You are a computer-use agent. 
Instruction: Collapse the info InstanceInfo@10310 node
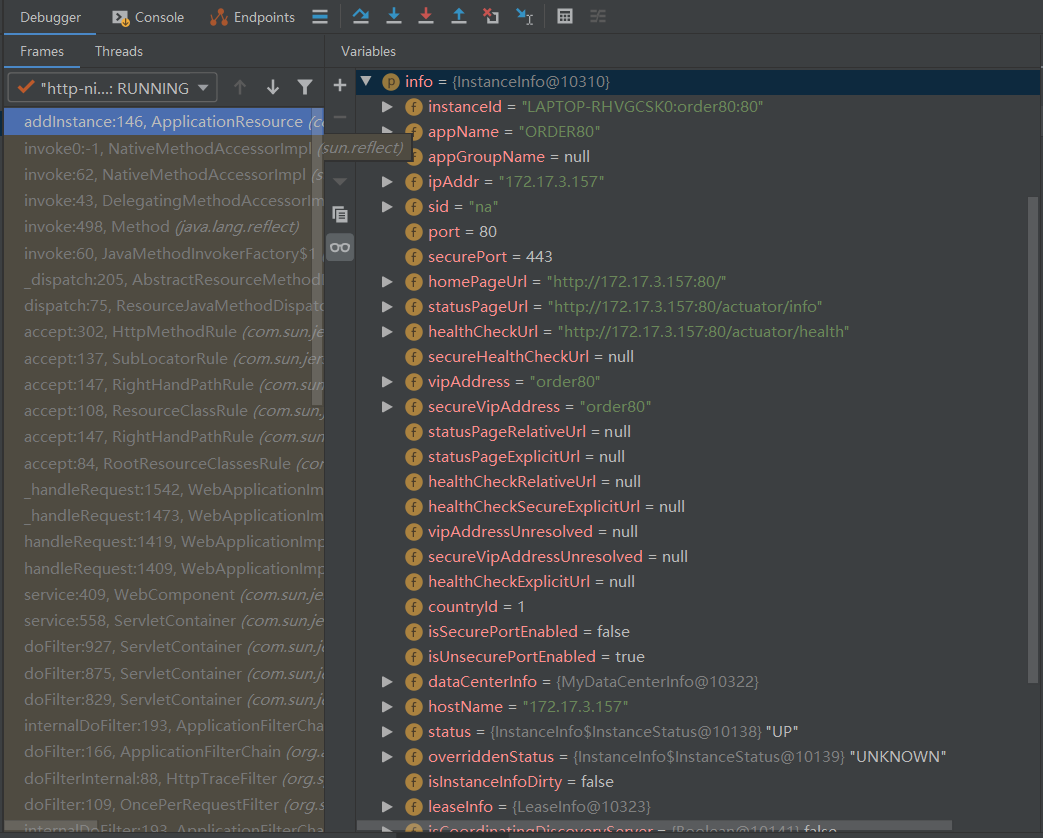tap(366, 81)
